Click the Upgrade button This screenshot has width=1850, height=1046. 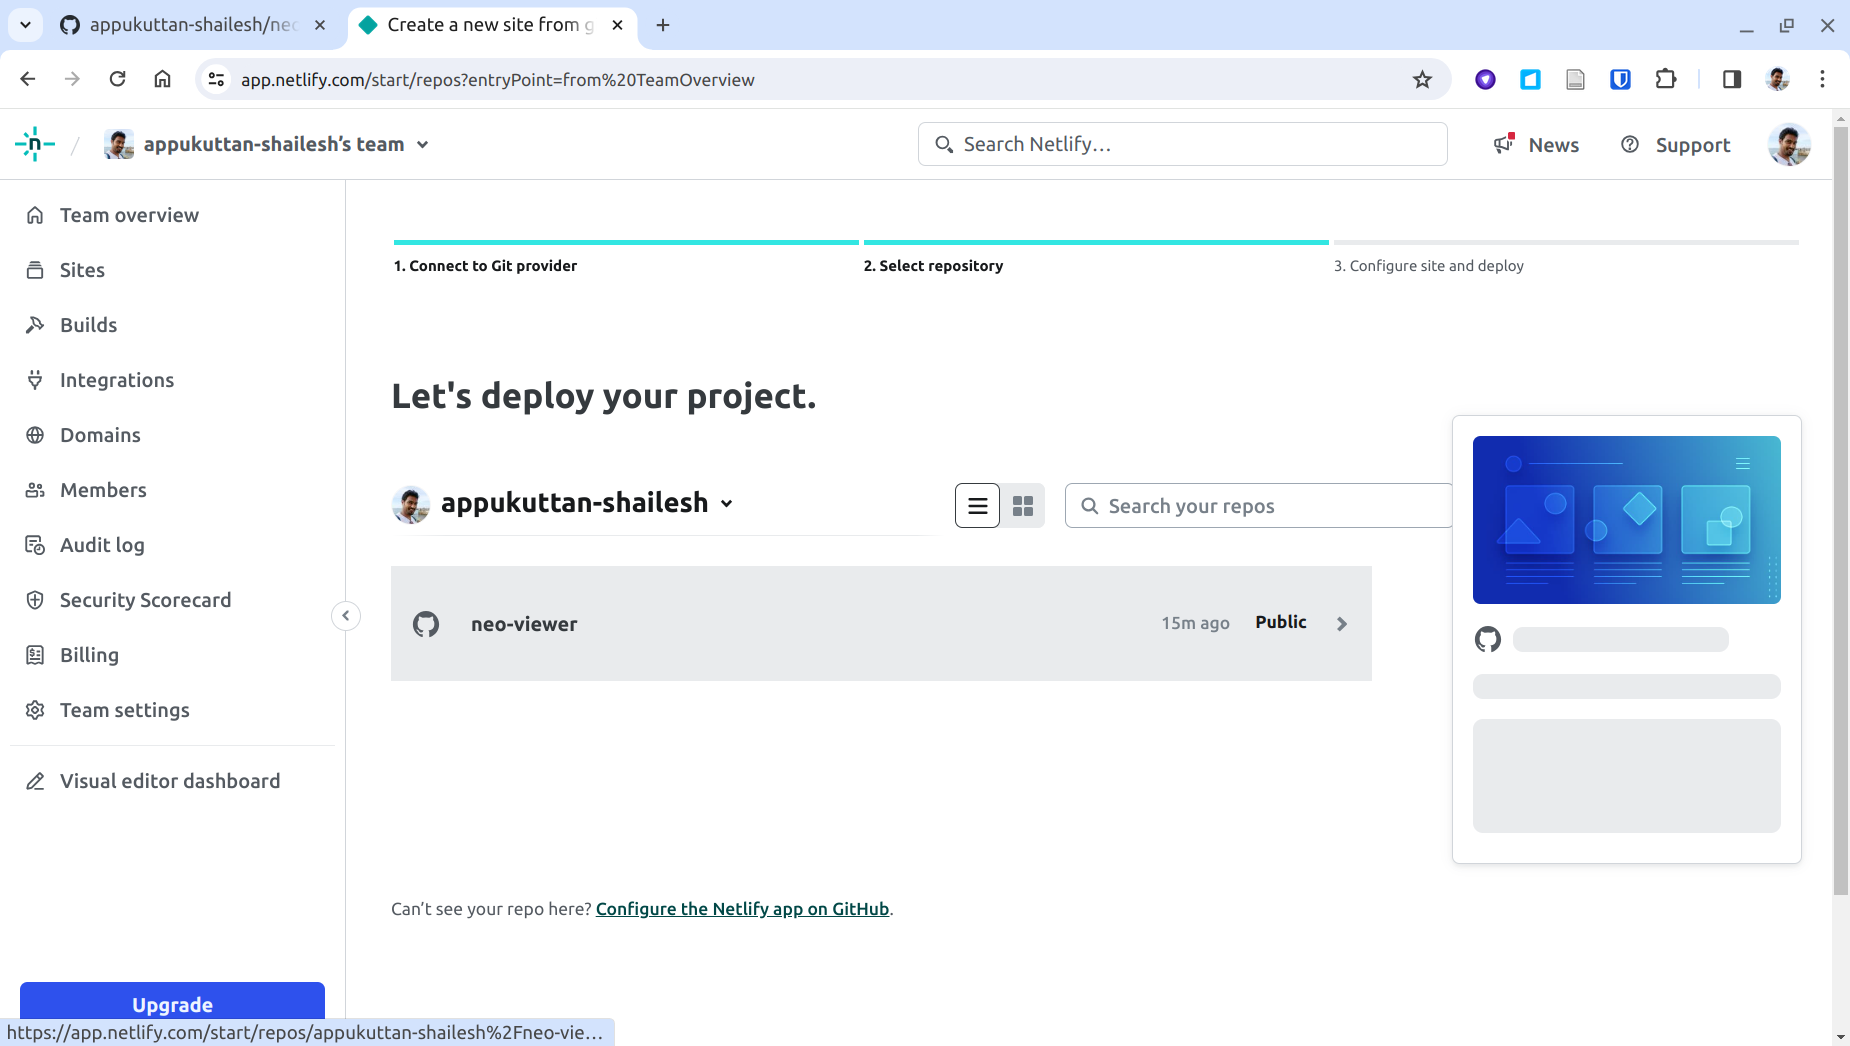tap(171, 1004)
